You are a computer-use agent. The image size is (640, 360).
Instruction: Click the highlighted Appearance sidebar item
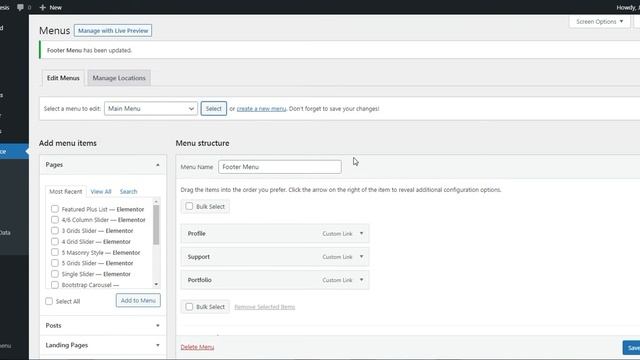pyautogui.click(x=14, y=151)
